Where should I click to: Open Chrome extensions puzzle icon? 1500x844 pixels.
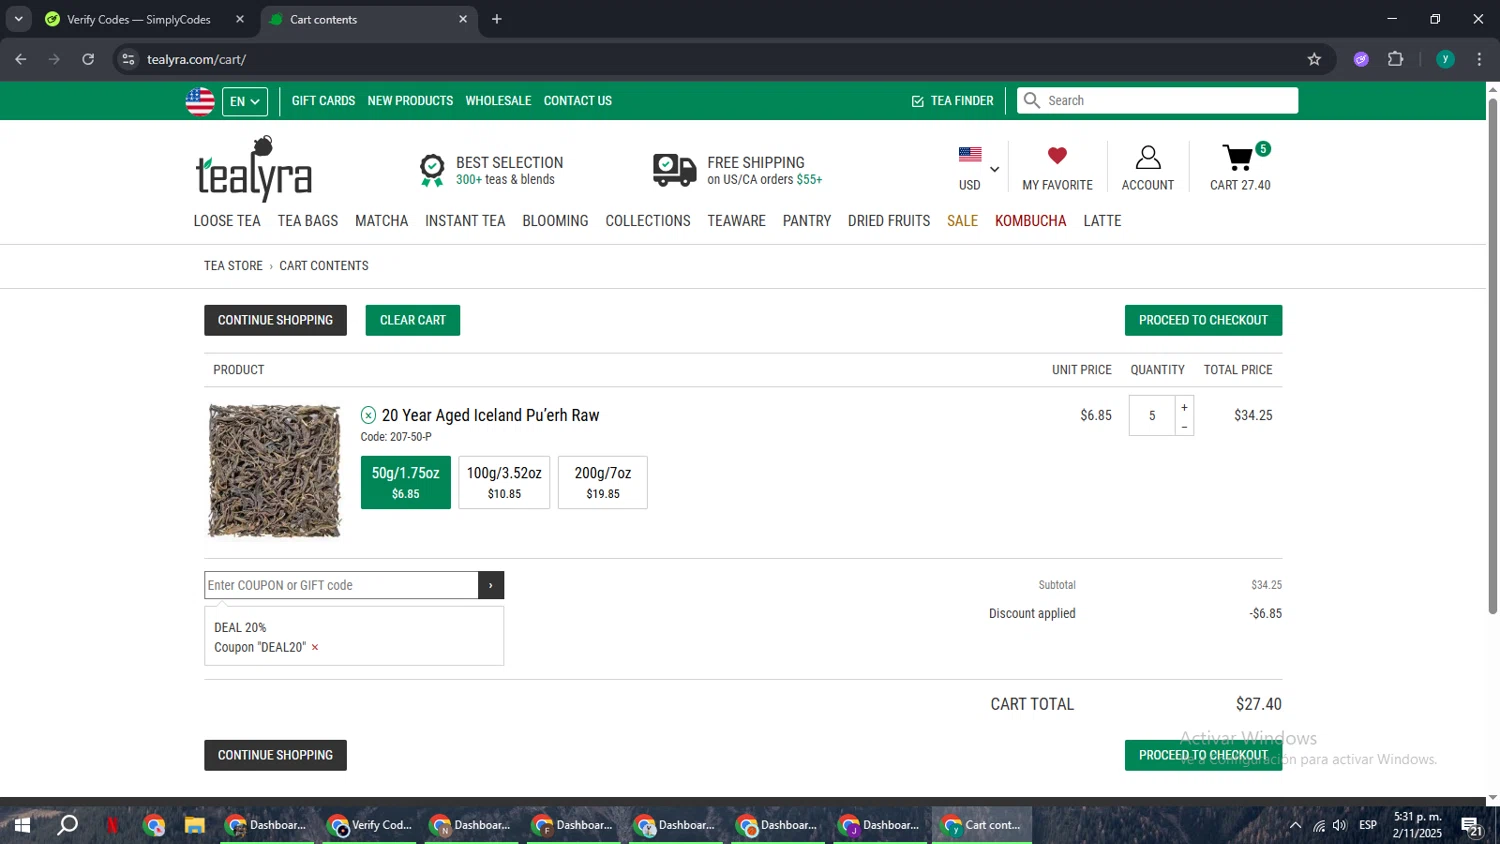point(1396,59)
